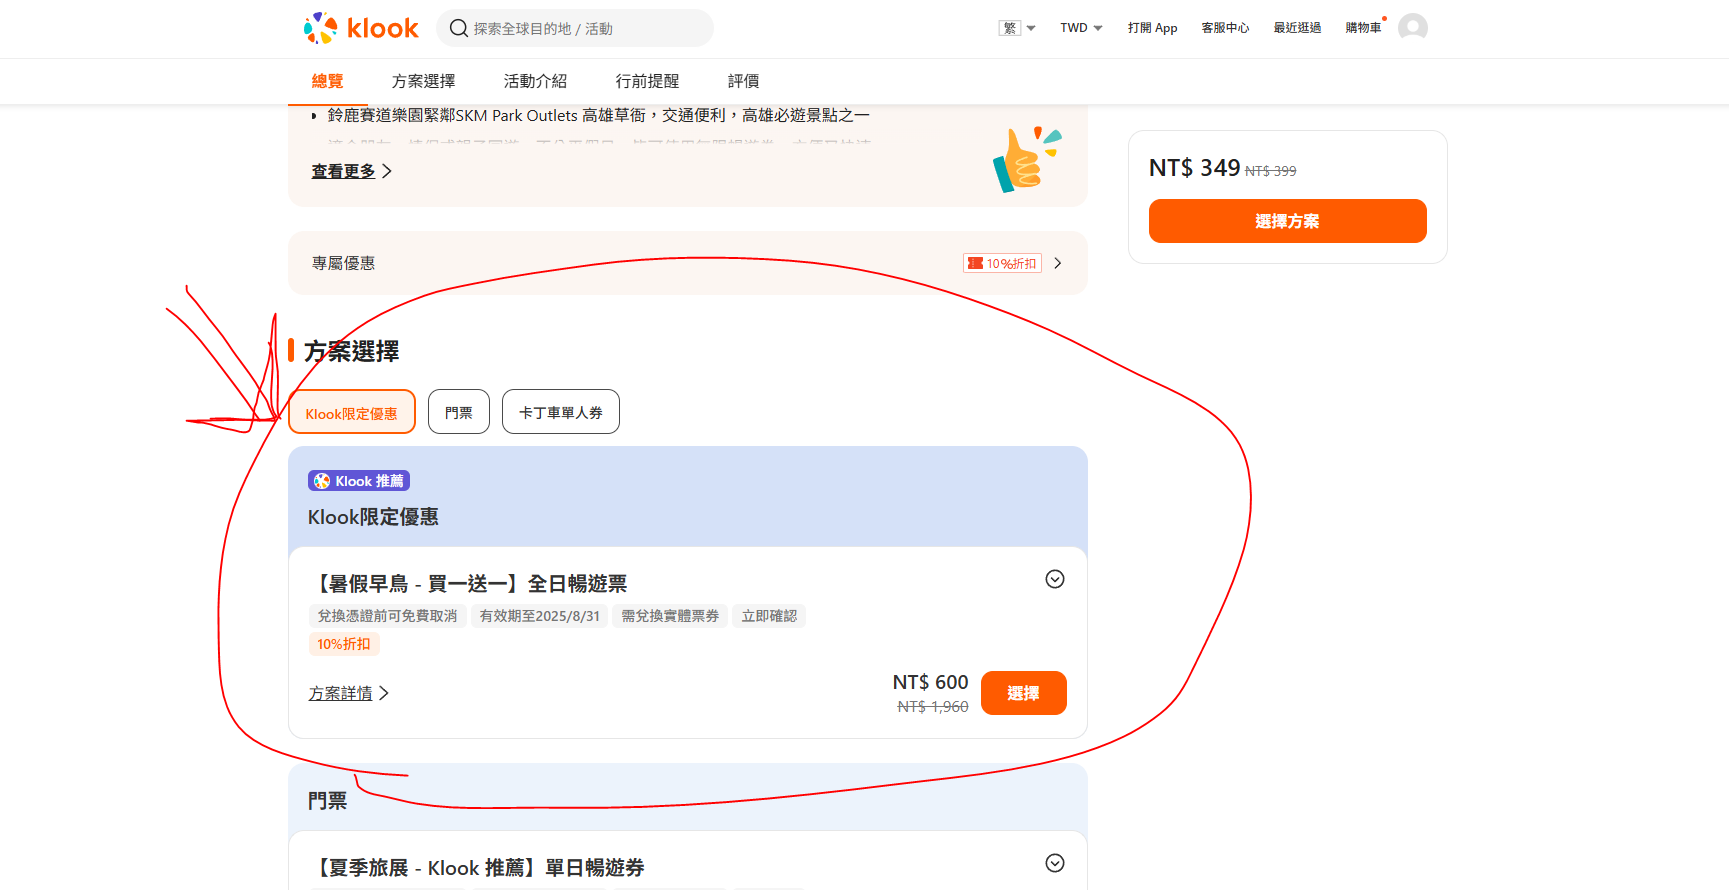Open 查看更多 to read more
Image resolution: width=1729 pixels, height=890 pixels.
(351, 171)
